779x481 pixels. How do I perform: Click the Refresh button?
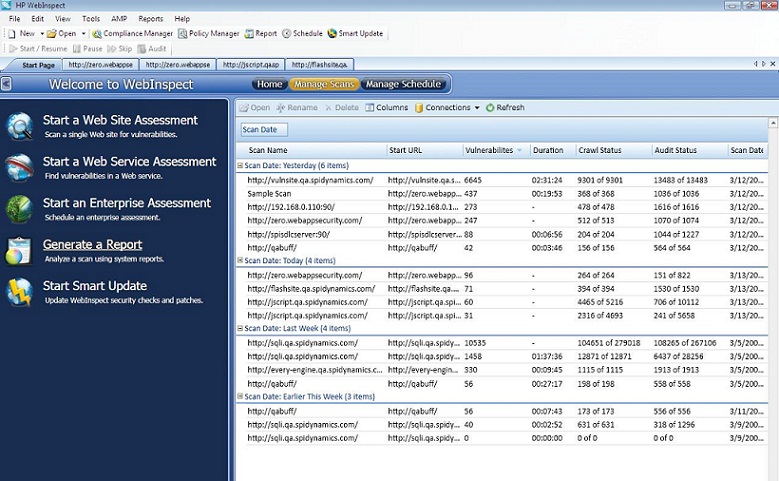point(505,107)
